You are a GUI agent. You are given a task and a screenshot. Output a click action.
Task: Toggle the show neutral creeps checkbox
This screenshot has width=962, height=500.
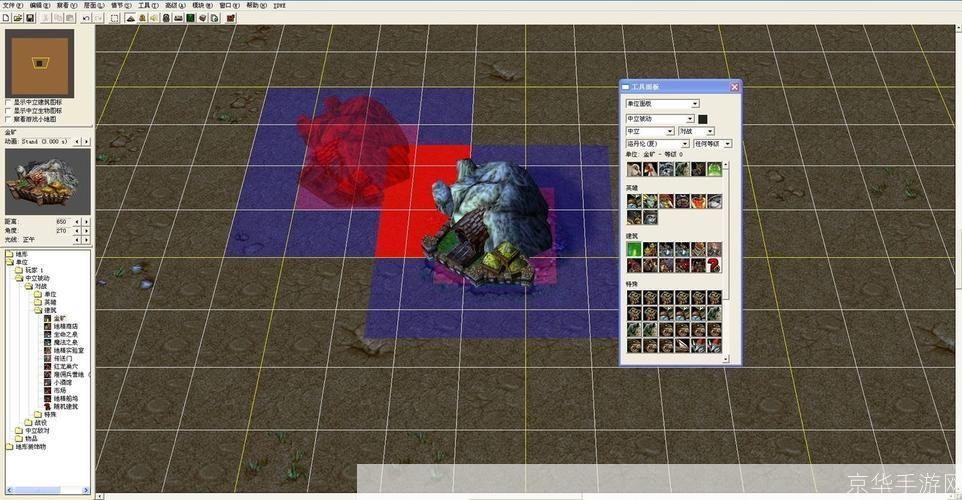8,111
